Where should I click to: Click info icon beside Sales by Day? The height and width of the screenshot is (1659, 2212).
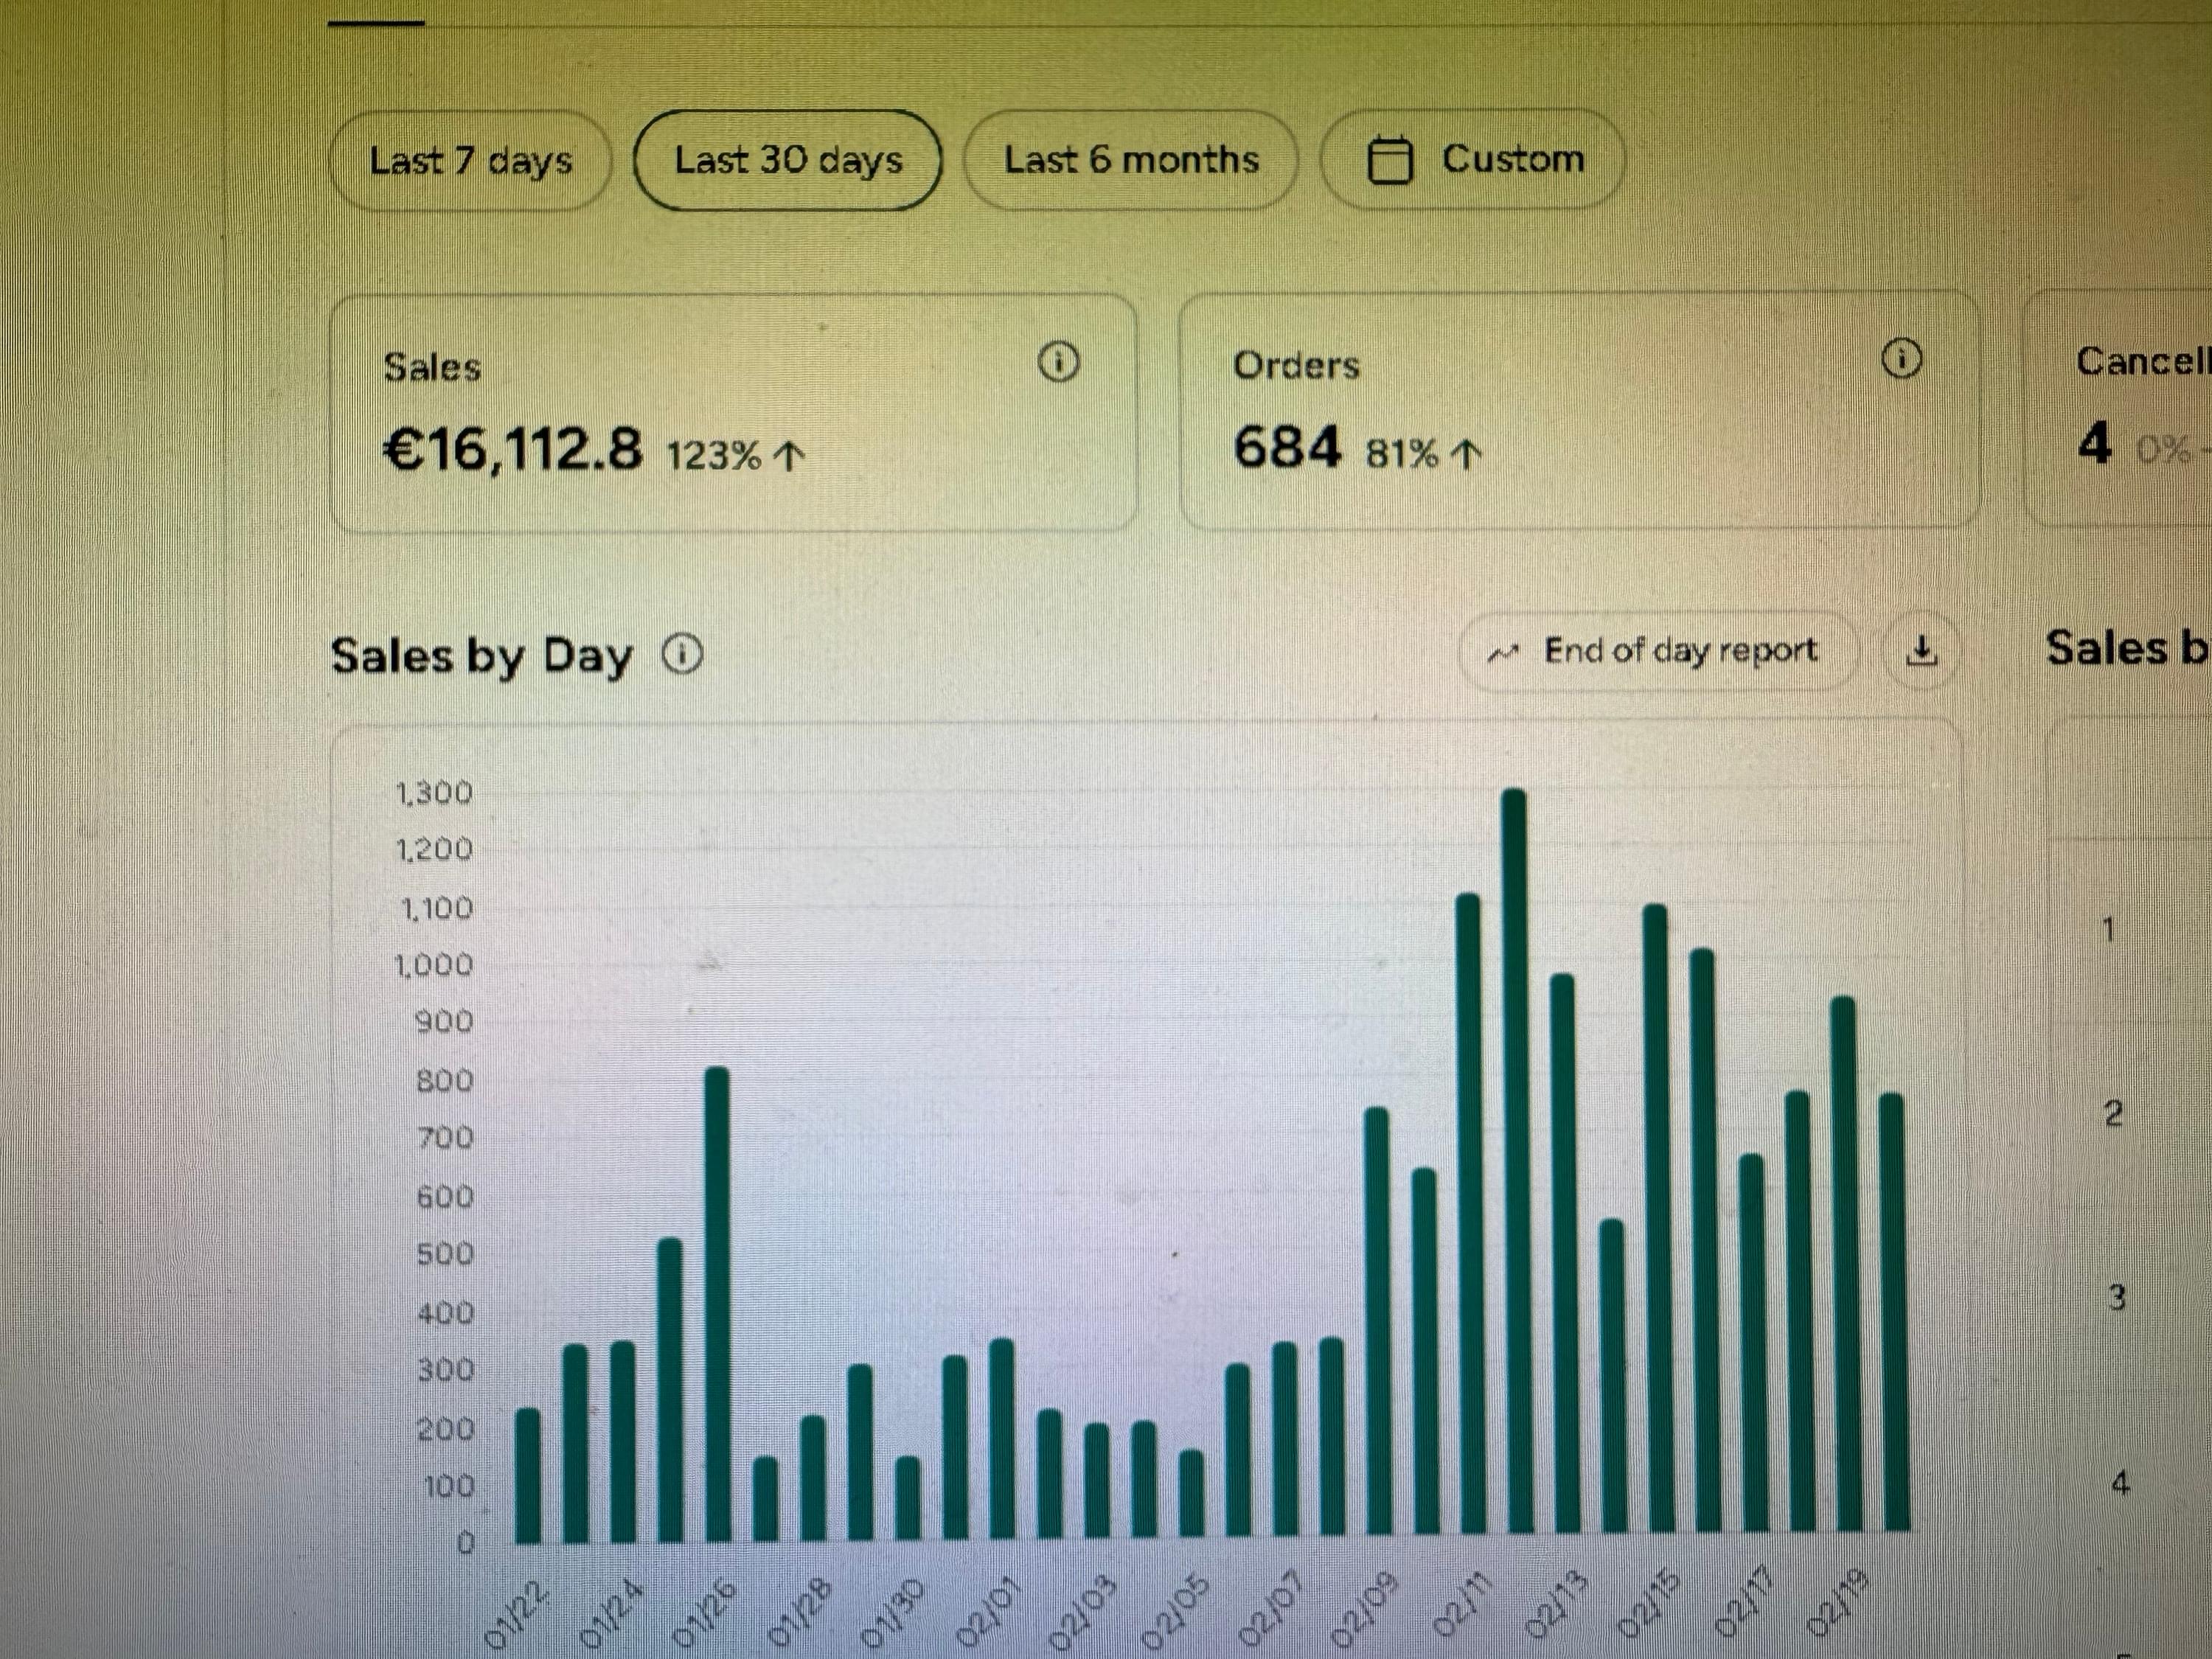(682, 655)
